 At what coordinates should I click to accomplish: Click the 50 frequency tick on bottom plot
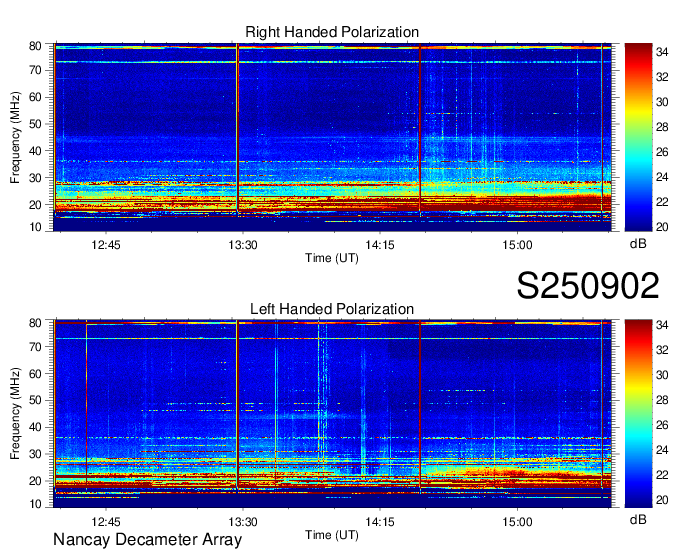click(x=35, y=400)
